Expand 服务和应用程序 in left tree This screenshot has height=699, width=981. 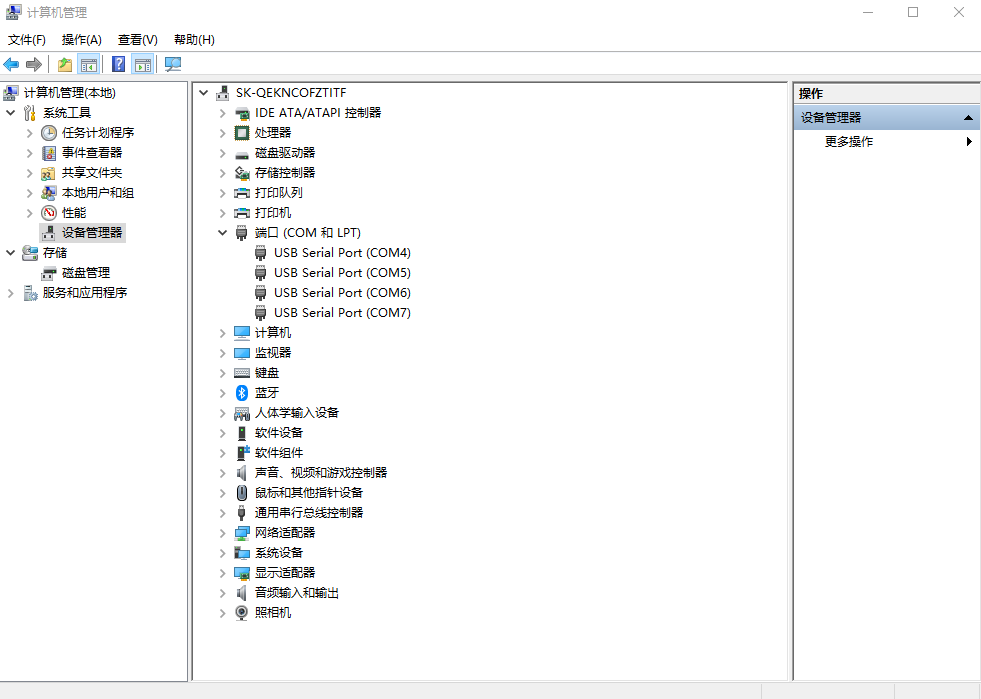[11, 293]
